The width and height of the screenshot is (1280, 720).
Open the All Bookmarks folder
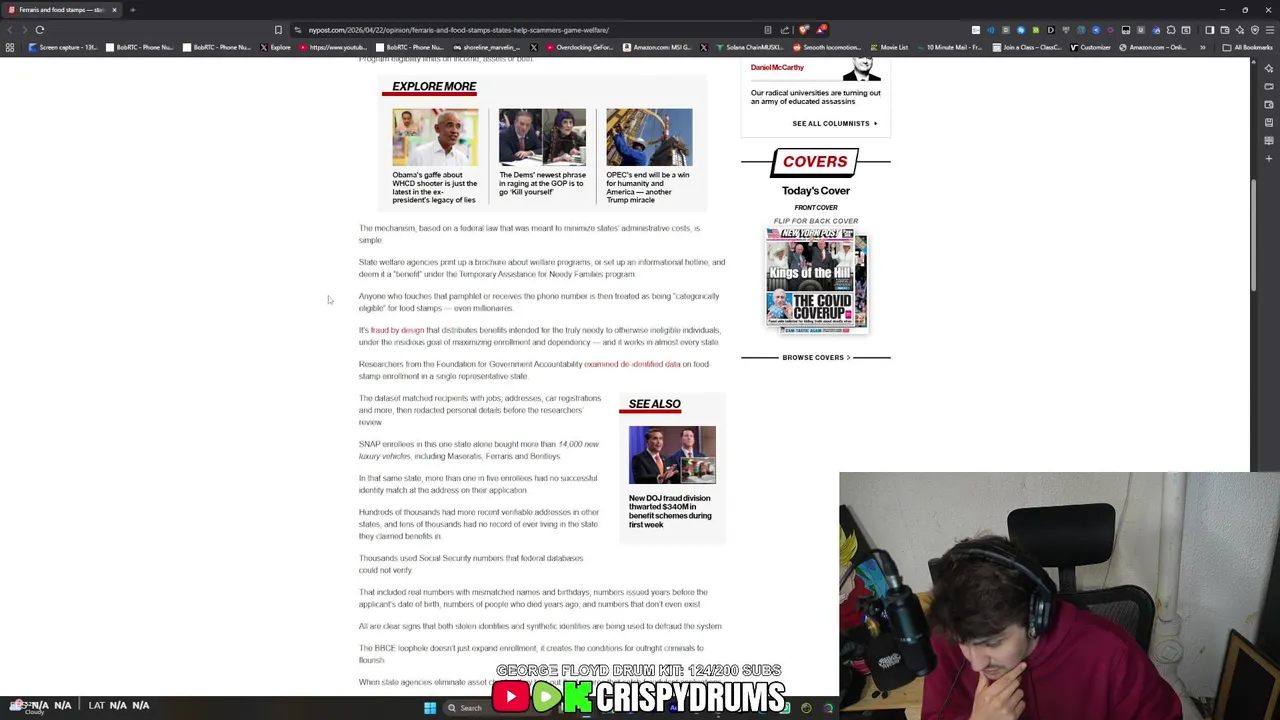[1247, 47]
